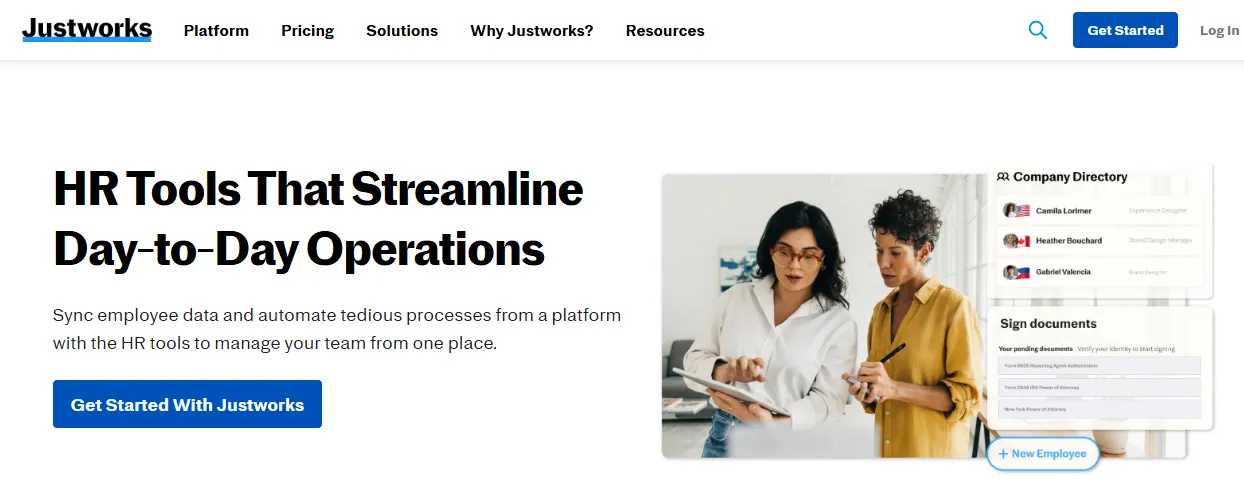The width and height of the screenshot is (1244, 503).
Task: Open the Platform menu
Action: pyautogui.click(x=216, y=30)
